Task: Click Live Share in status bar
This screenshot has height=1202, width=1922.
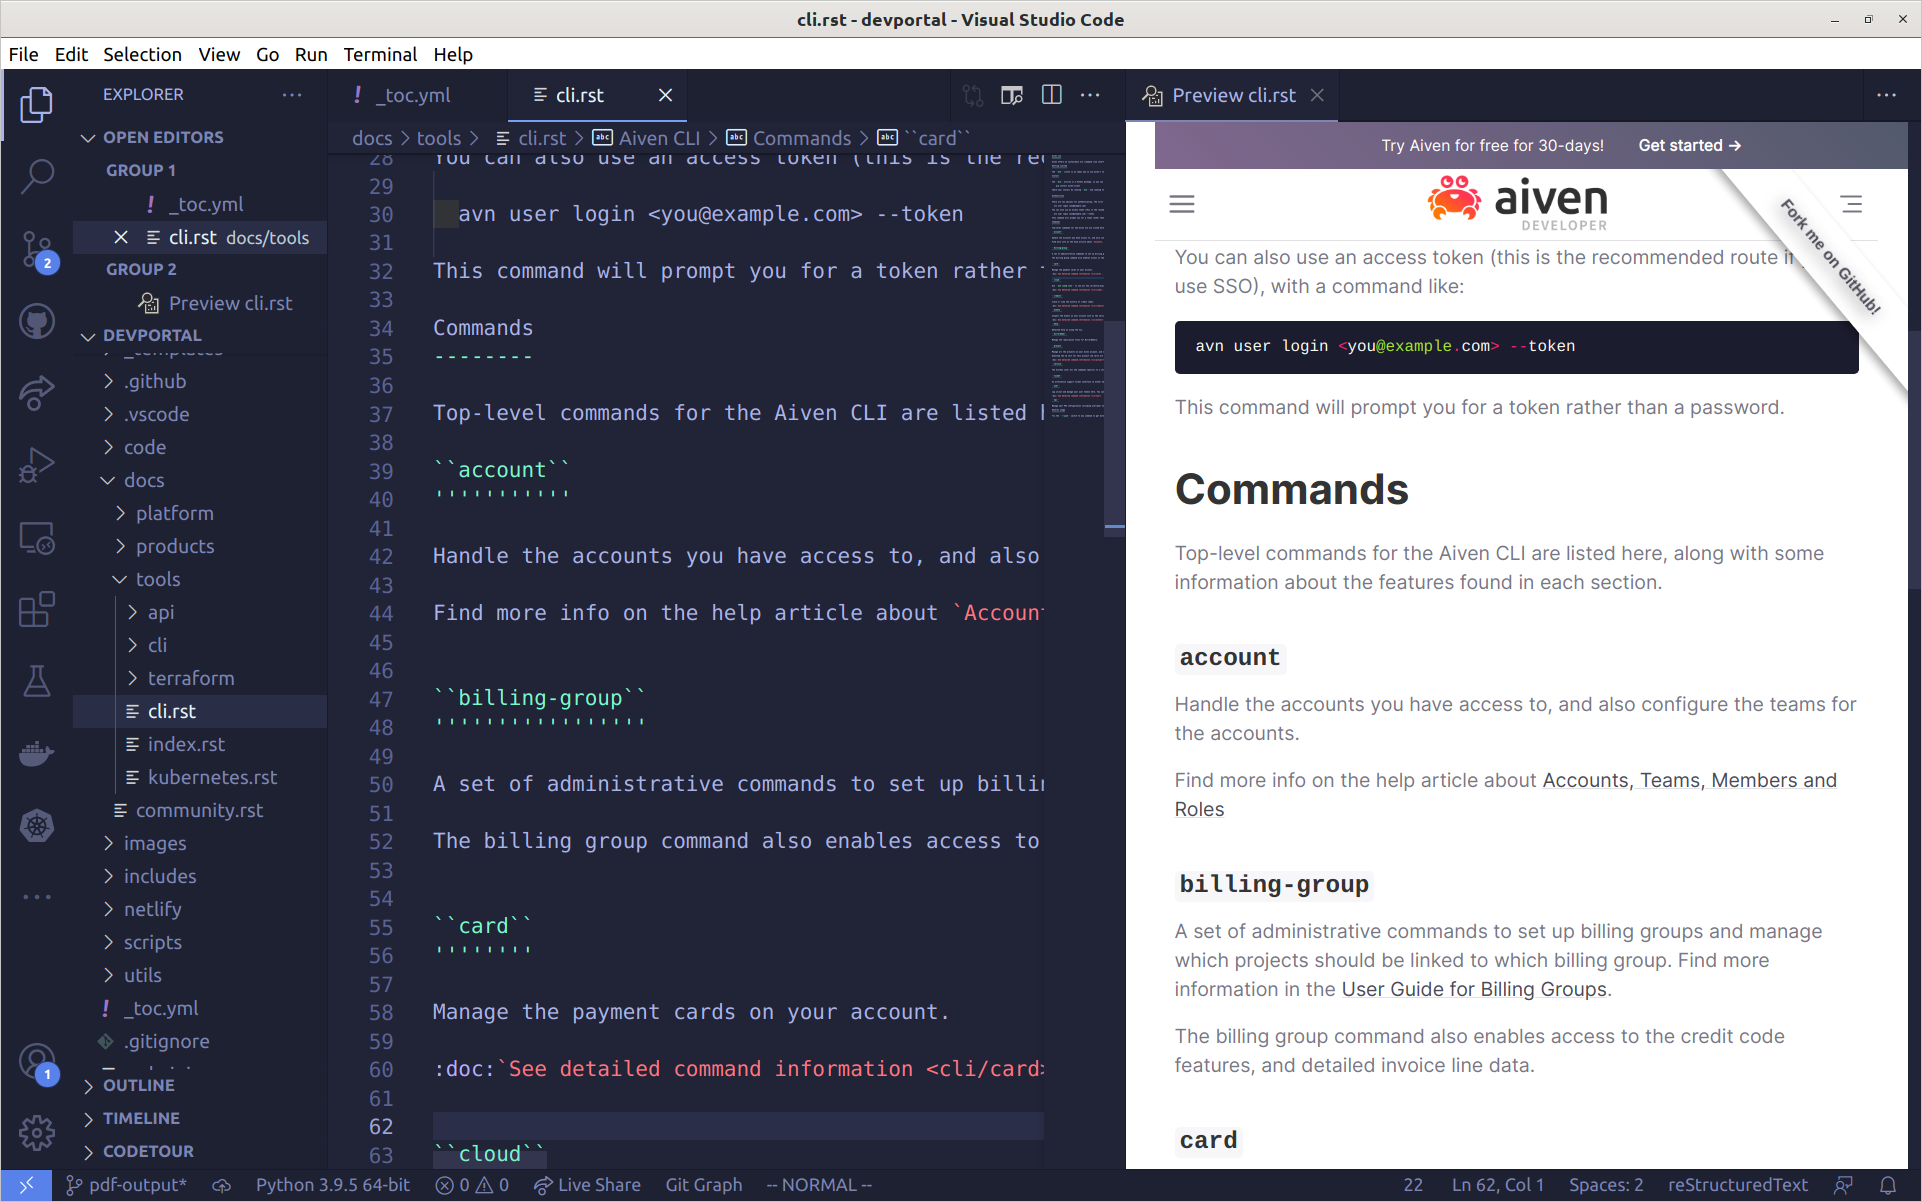Action: click(588, 1185)
